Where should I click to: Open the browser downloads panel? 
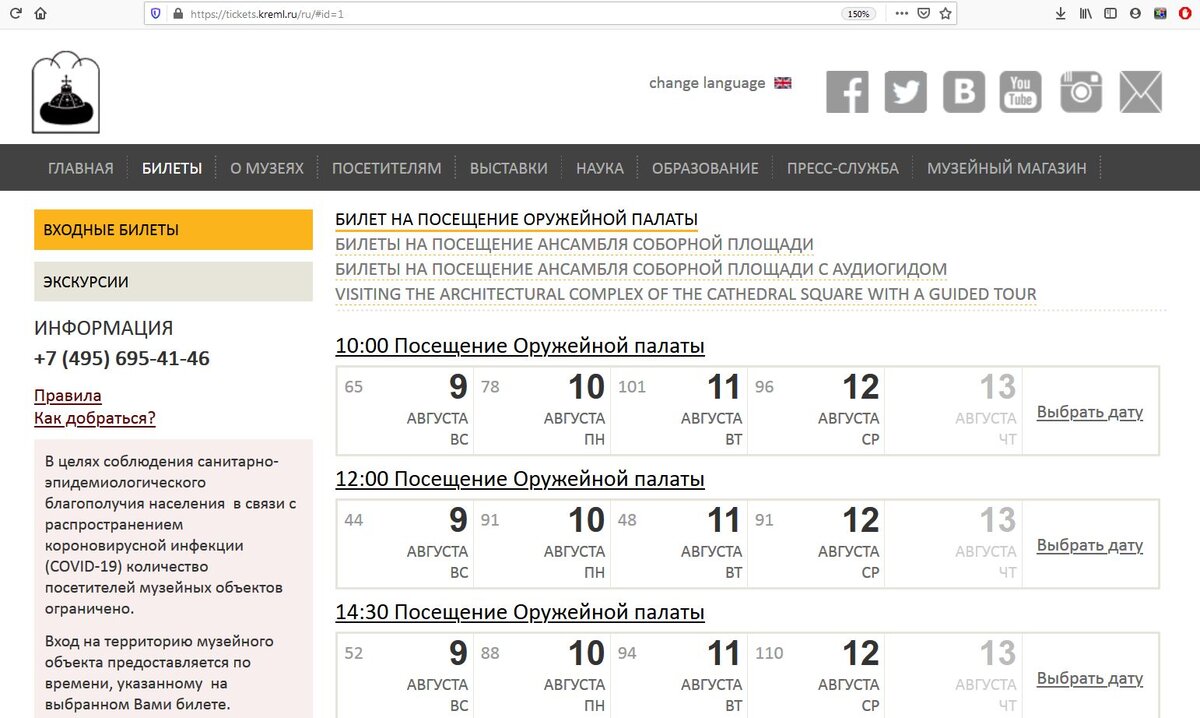[x=1061, y=14]
